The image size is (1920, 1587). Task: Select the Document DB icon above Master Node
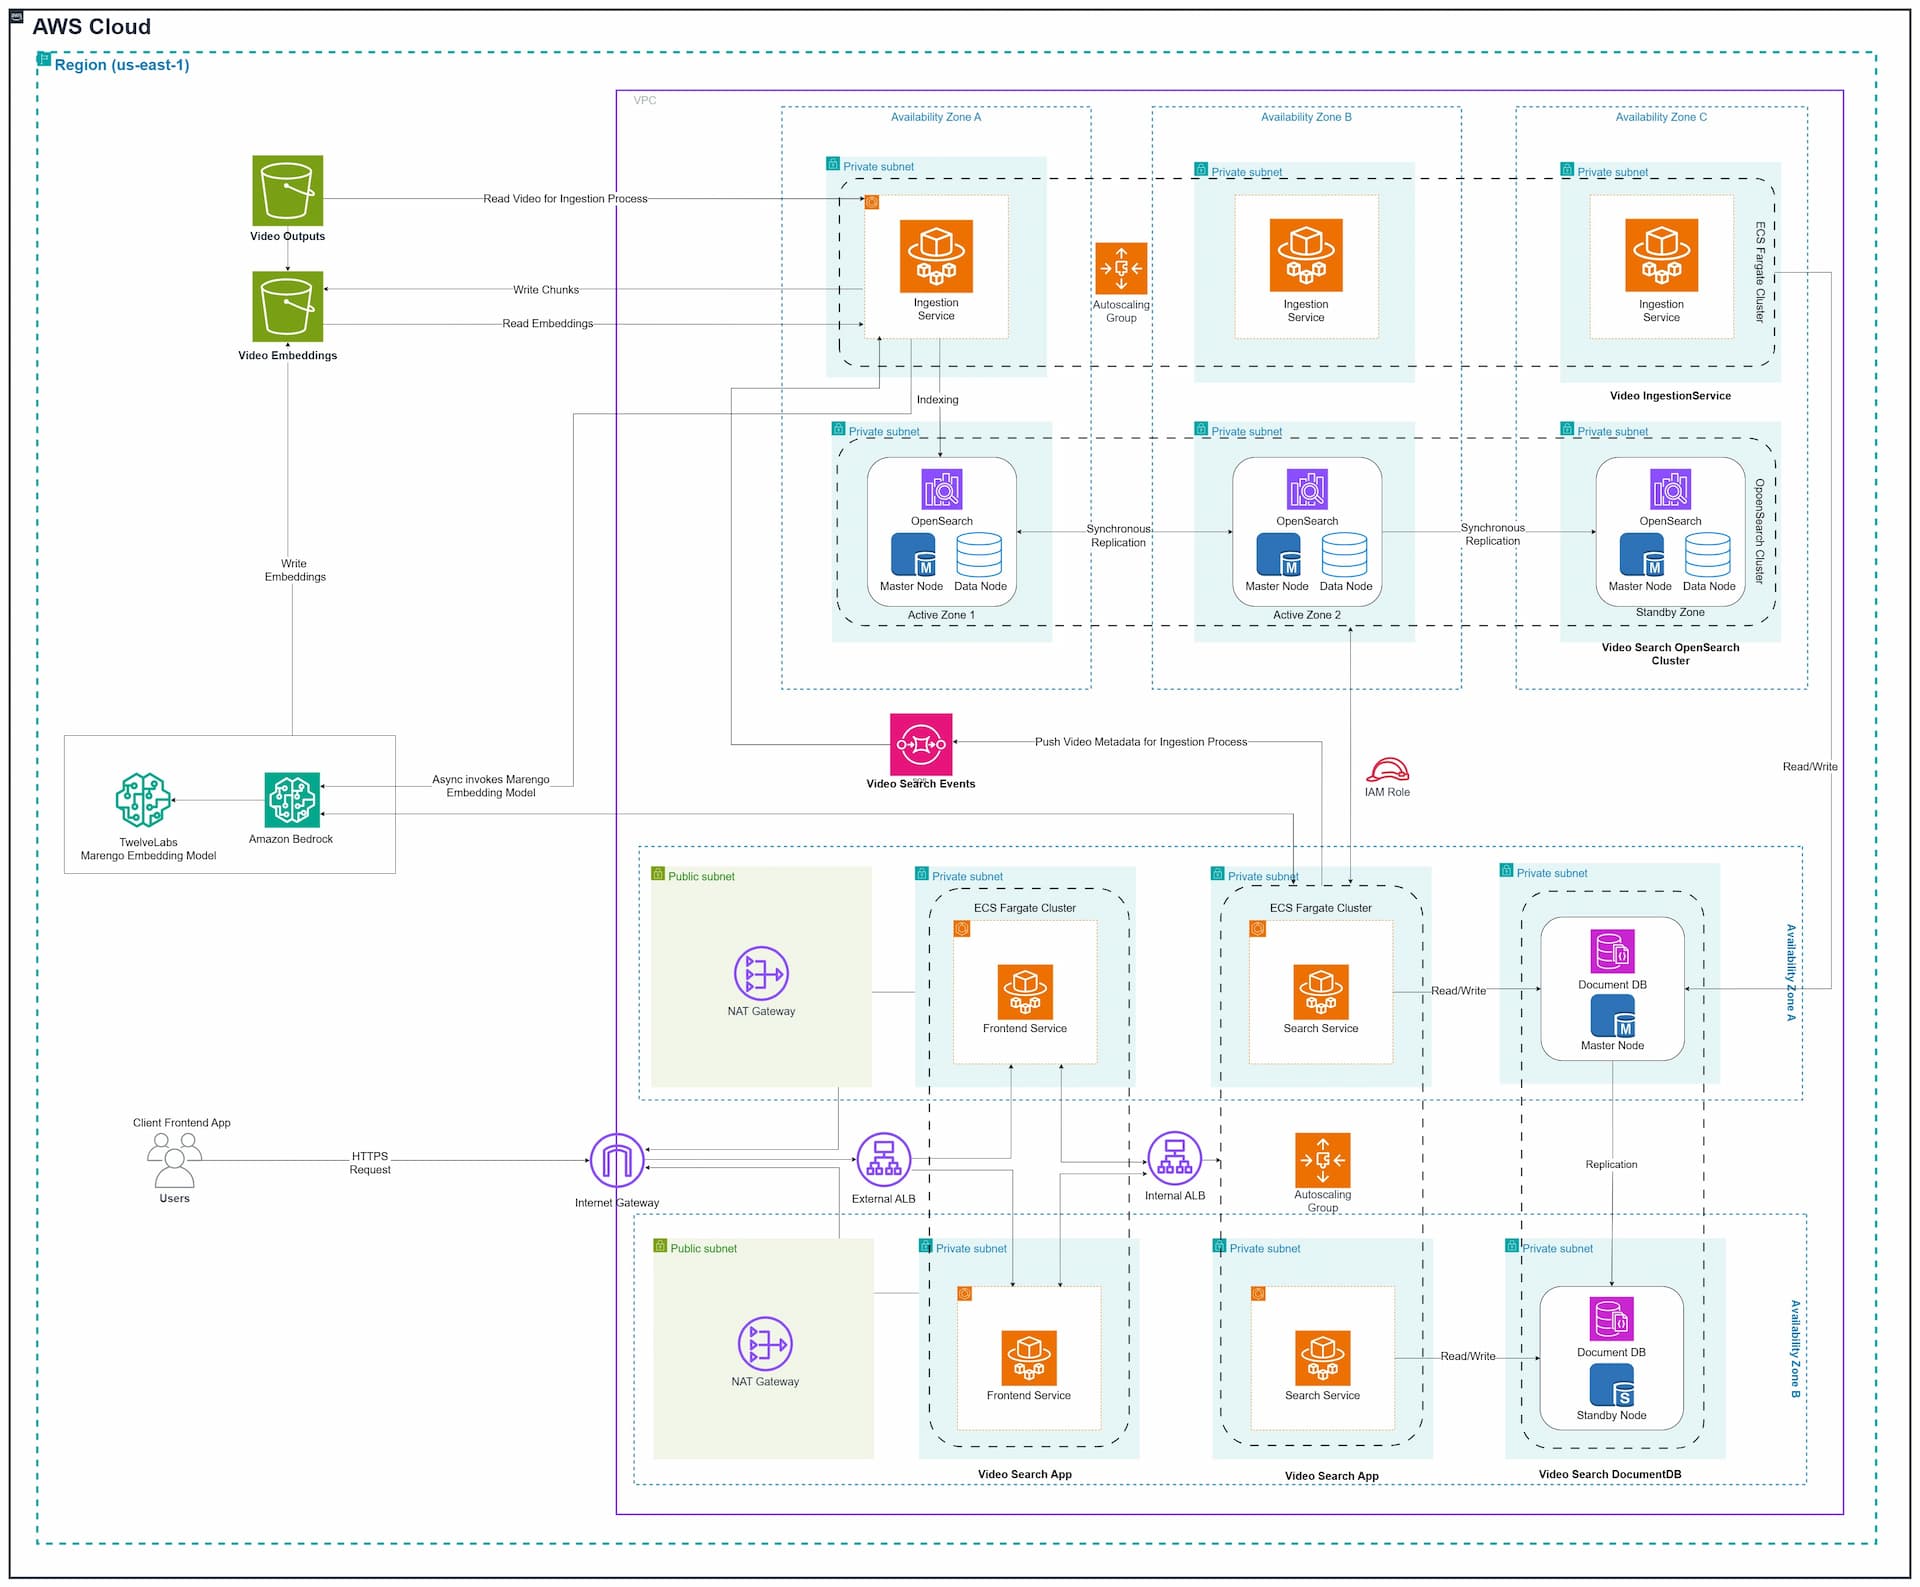[1612, 951]
